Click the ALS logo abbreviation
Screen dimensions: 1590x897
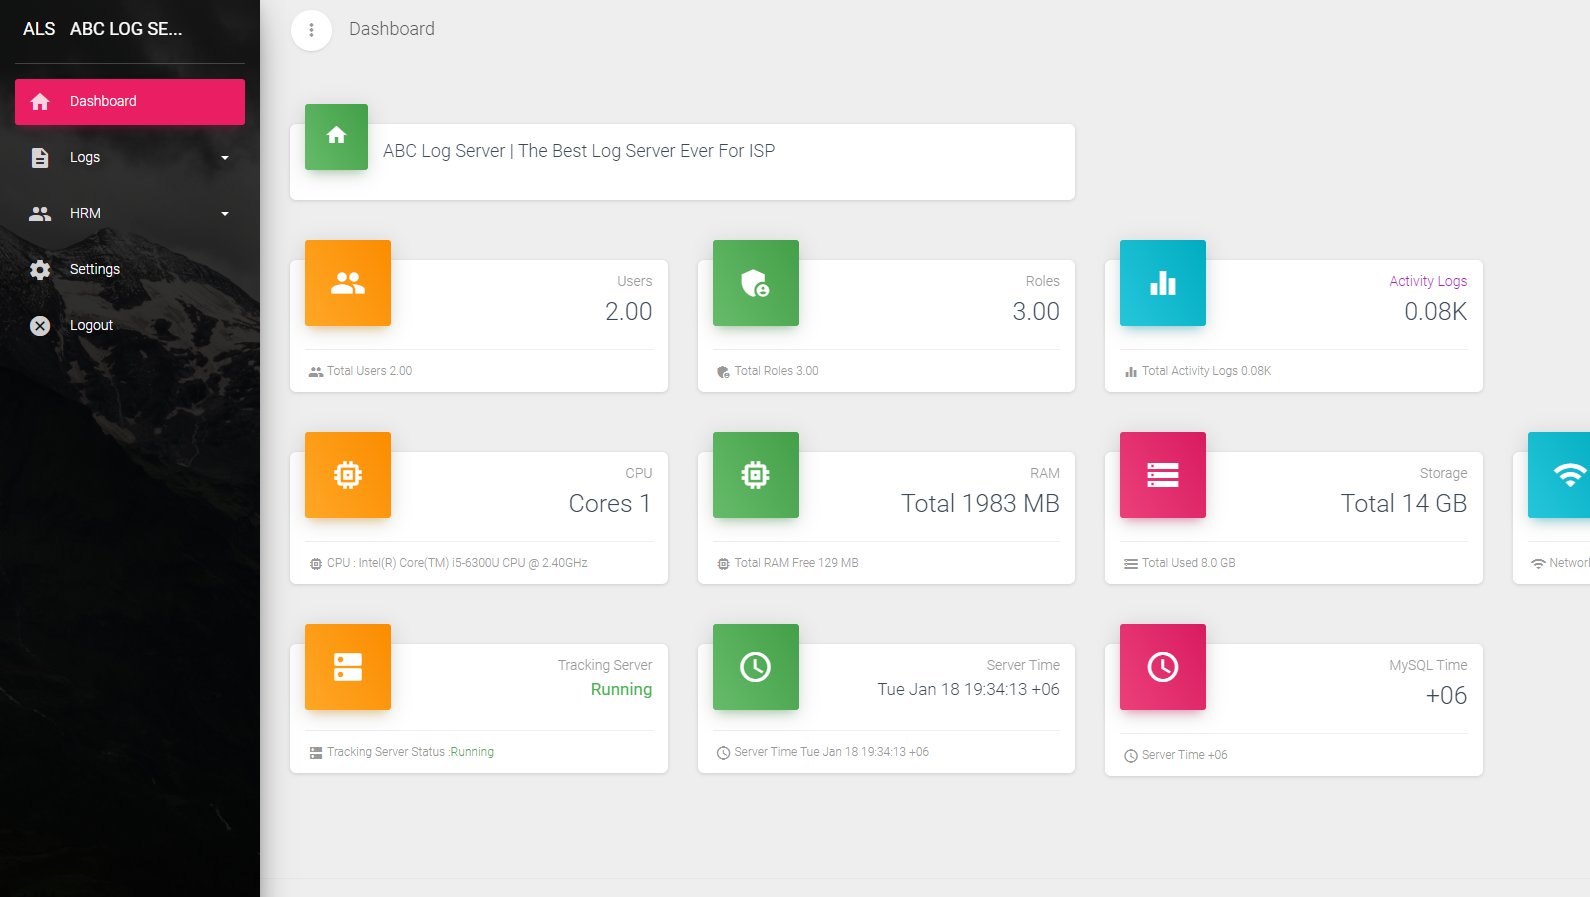(x=39, y=29)
